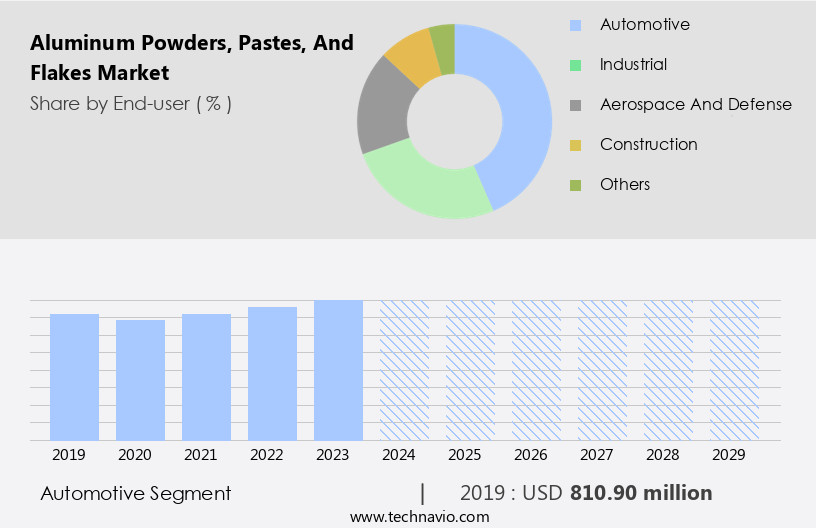
Task: Click the yellow Construction legend swatch
Action: 575,145
